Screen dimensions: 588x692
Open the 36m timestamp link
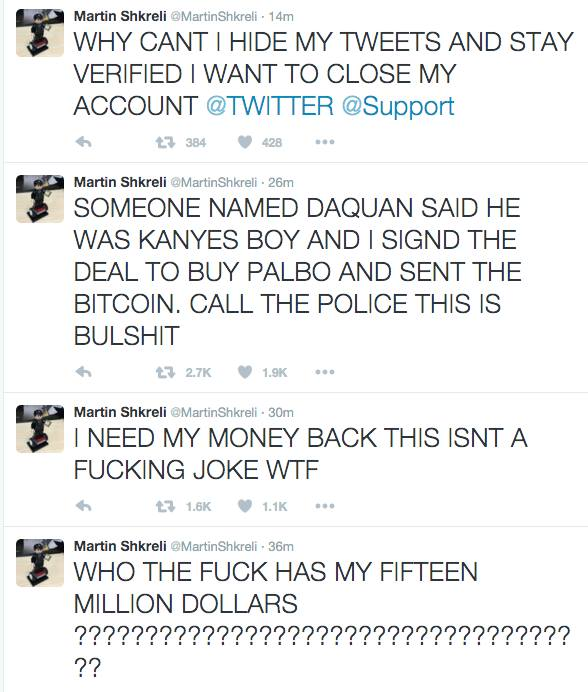(x=281, y=546)
